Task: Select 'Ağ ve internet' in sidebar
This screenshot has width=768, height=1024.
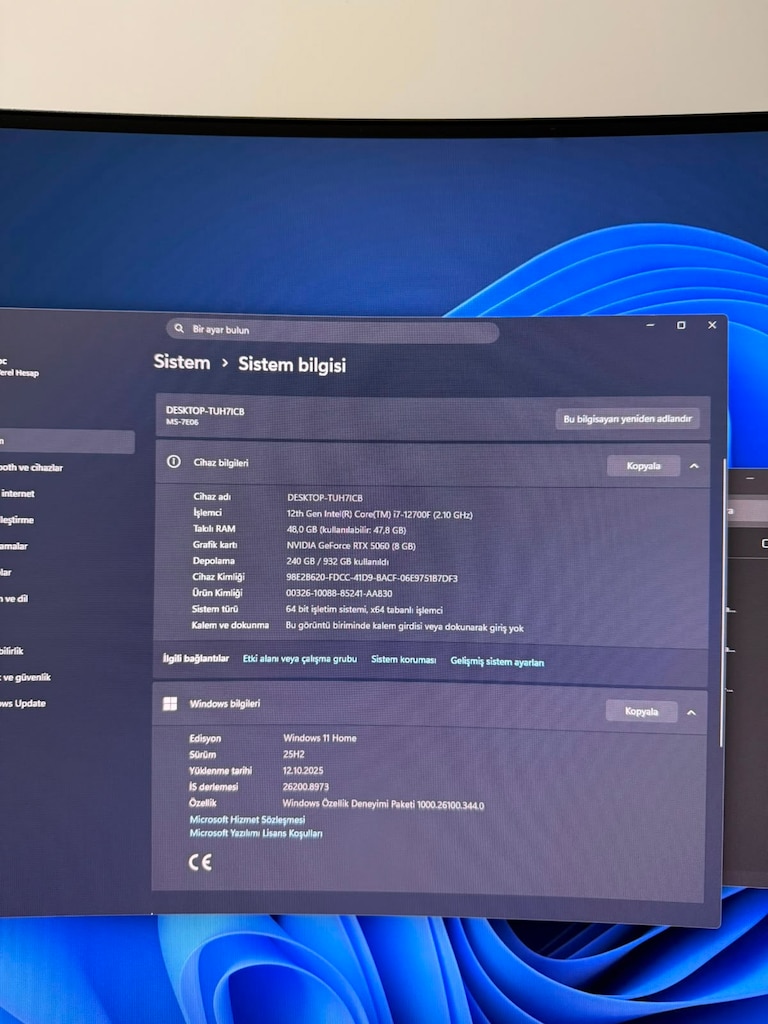Action: [x=18, y=494]
